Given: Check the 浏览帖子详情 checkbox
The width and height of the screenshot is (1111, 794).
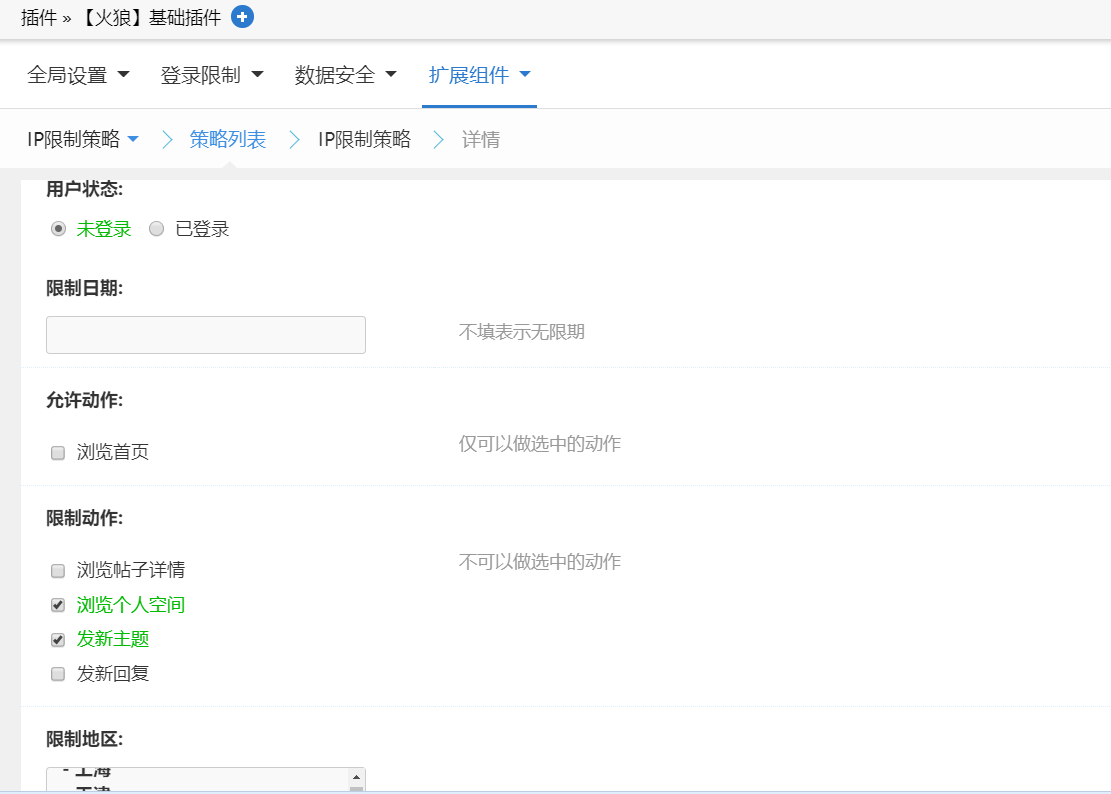Looking at the screenshot, I should 58,571.
